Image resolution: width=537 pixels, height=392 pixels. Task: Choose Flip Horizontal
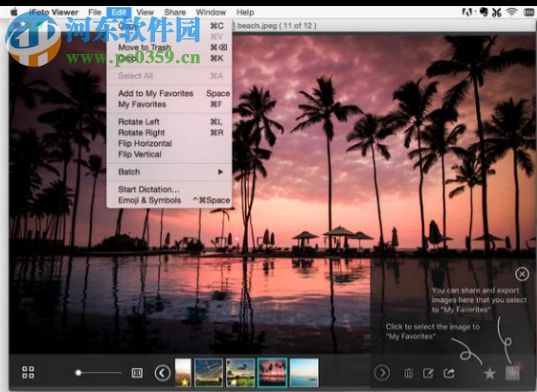click(x=170, y=143)
